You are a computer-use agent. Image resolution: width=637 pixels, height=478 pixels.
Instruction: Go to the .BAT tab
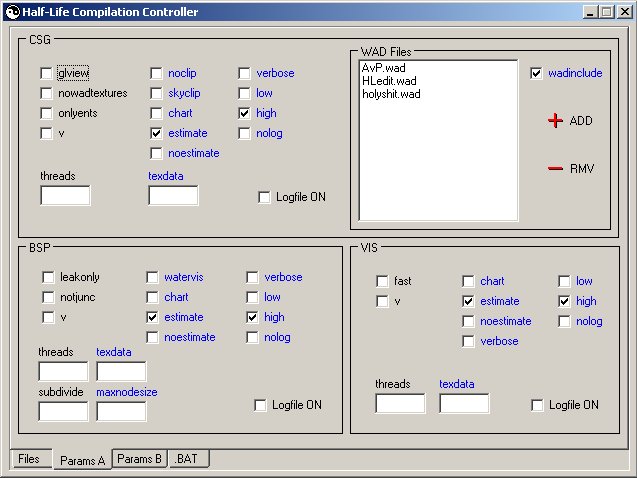[x=188, y=459]
